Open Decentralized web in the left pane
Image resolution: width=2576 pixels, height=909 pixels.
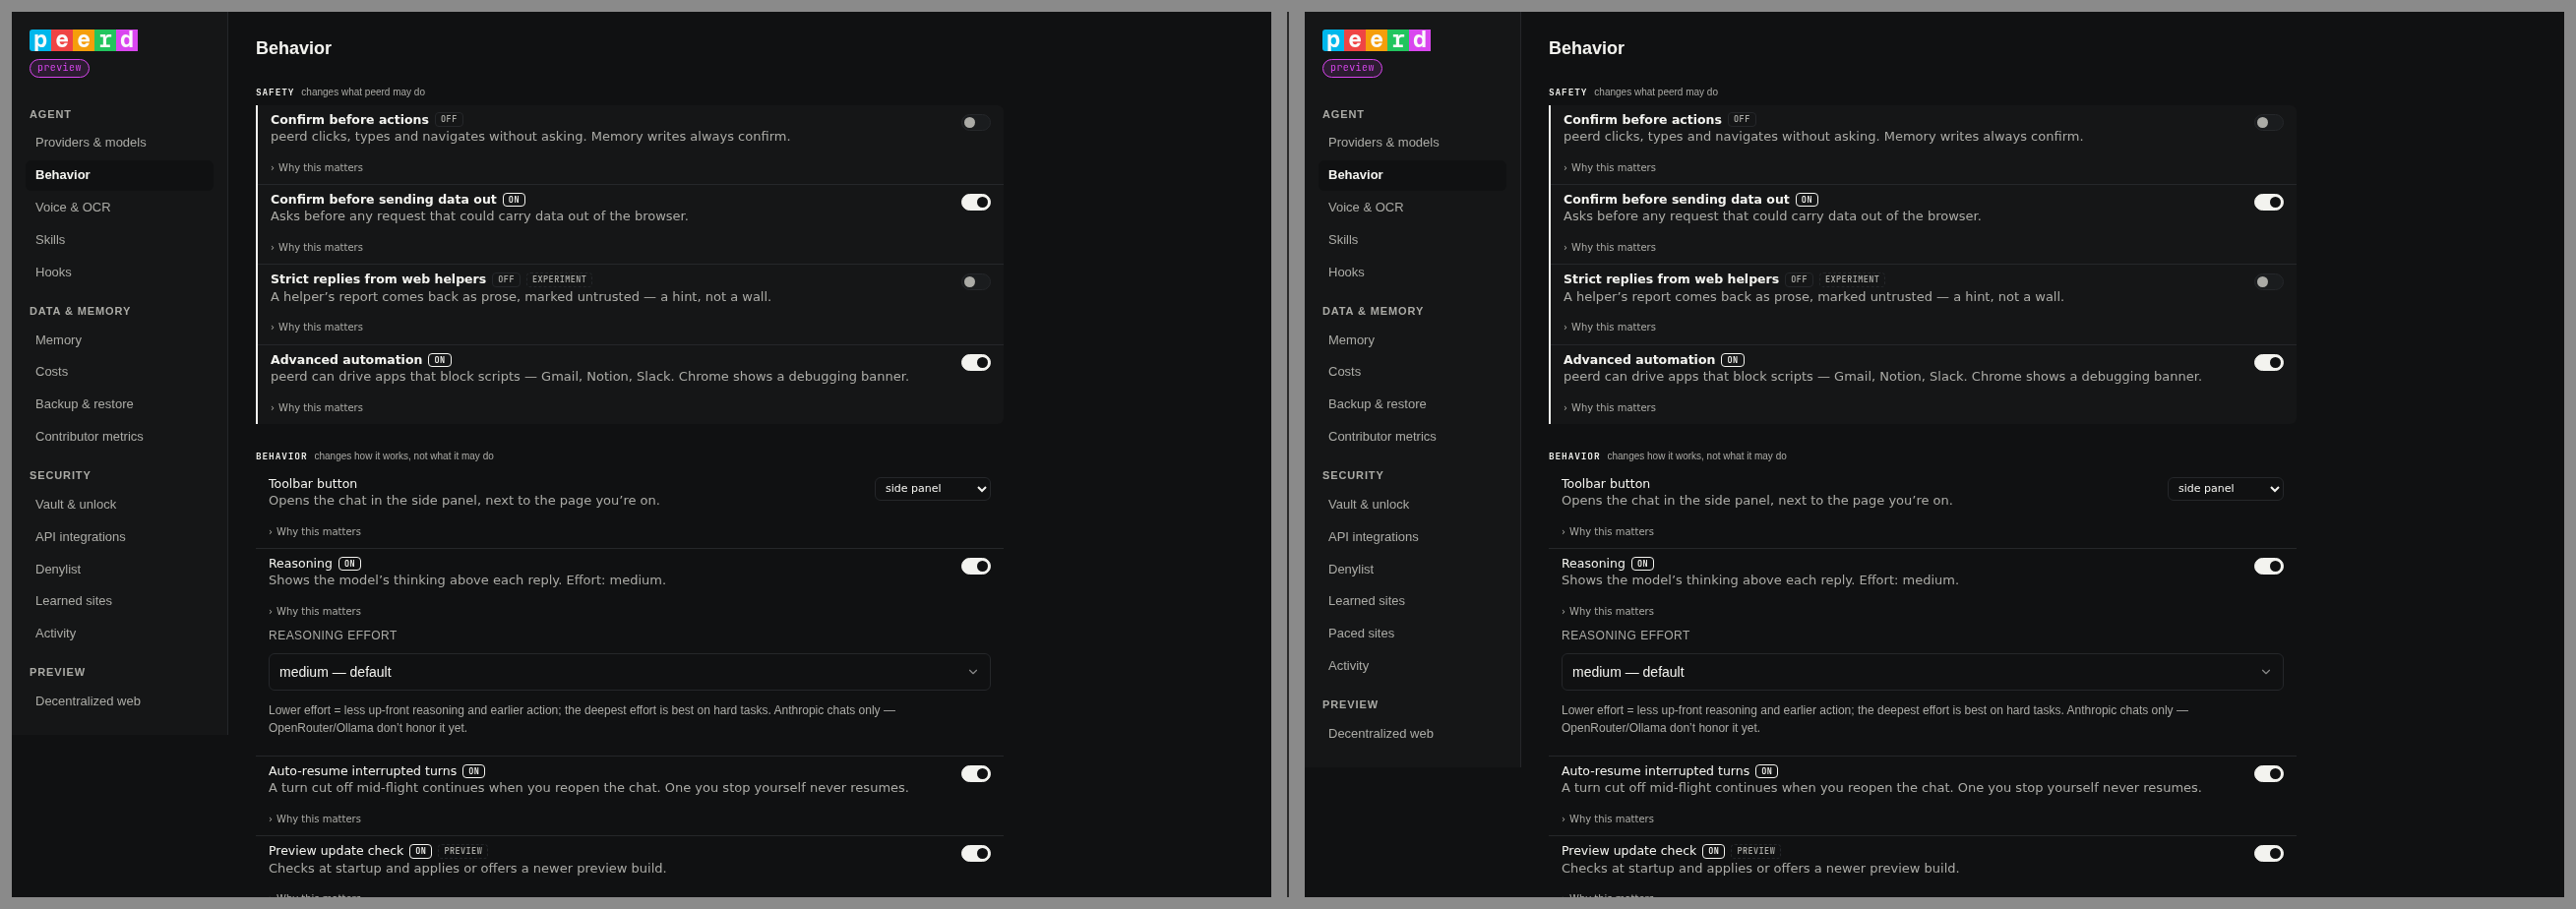click(119, 702)
